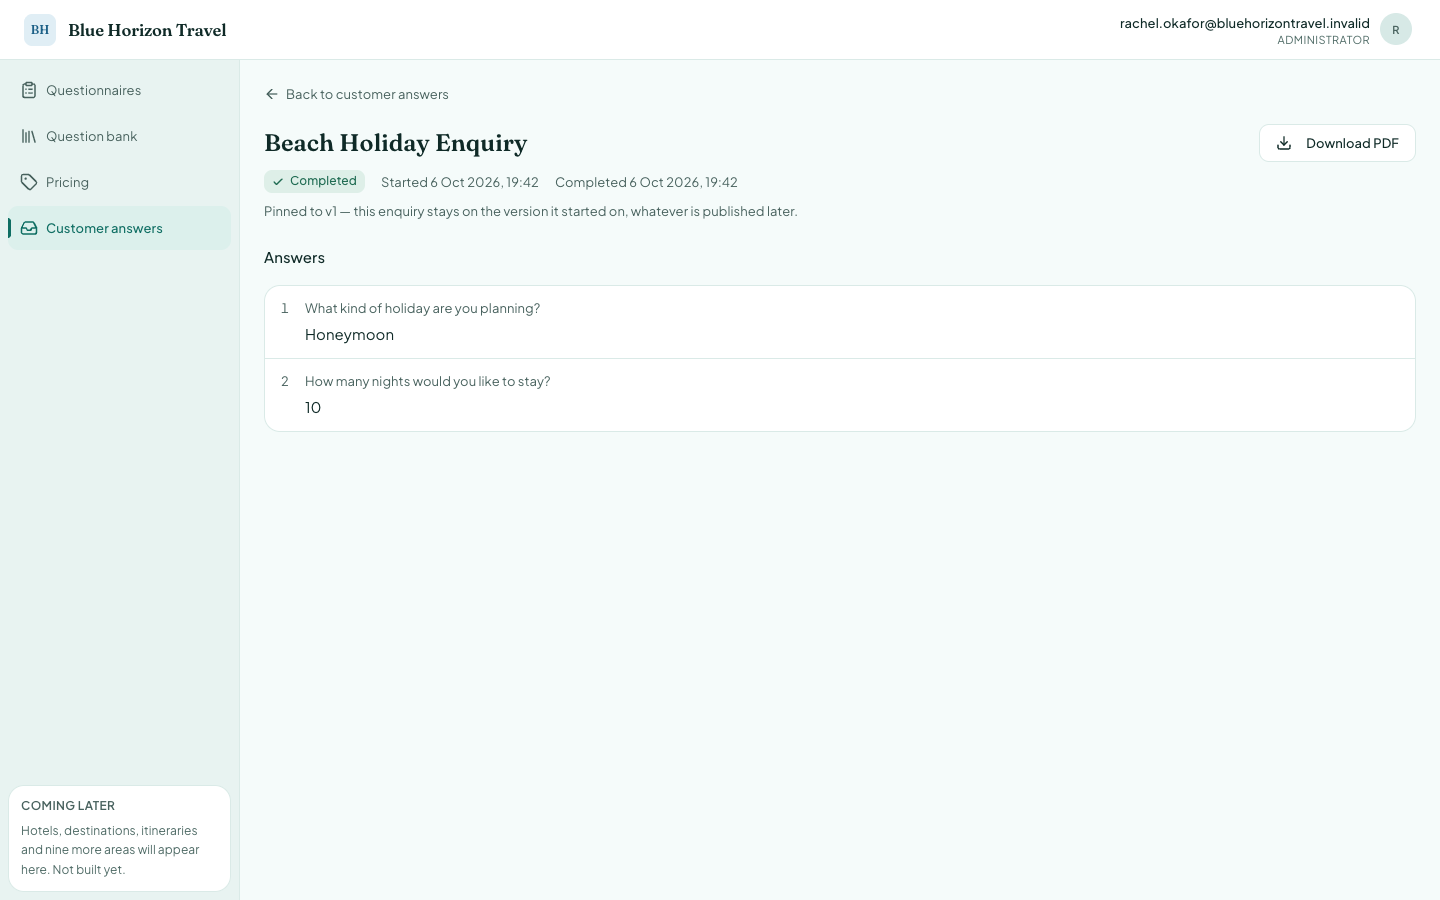Click the ADMINISTRATOR role label
The width and height of the screenshot is (1440, 900).
click(x=1323, y=40)
